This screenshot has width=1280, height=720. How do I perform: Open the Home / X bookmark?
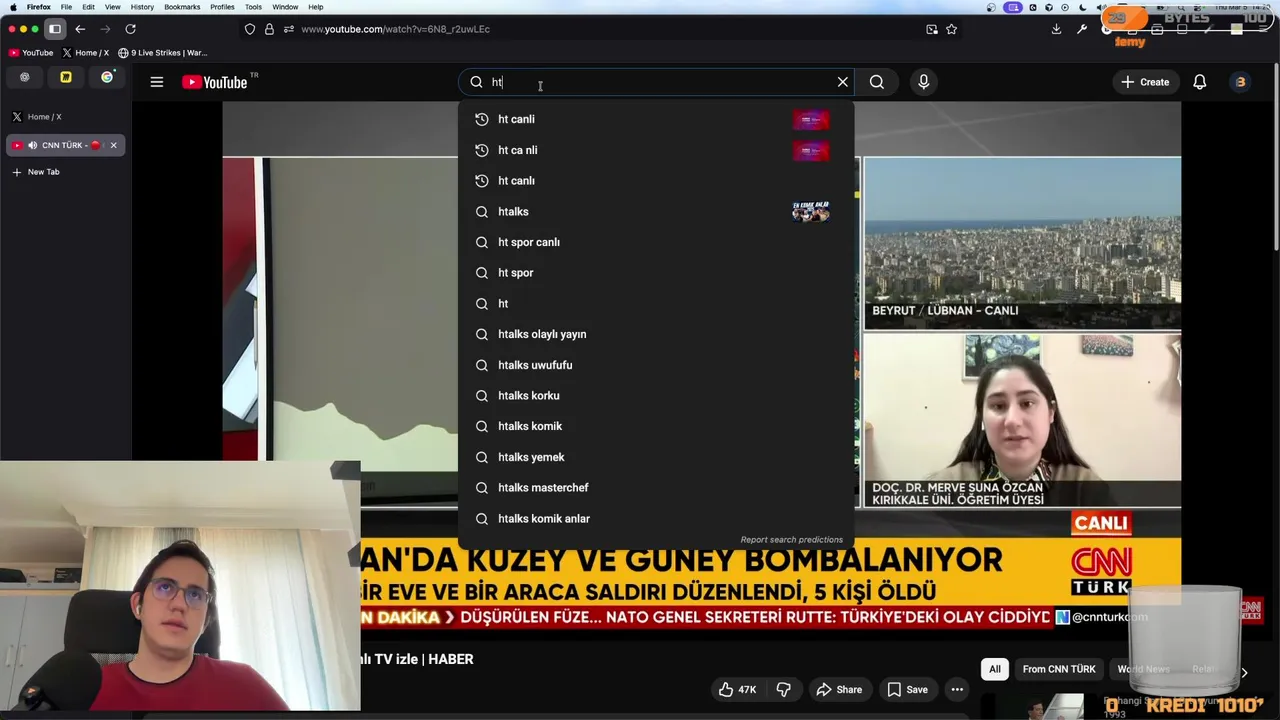(x=86, y=52)
